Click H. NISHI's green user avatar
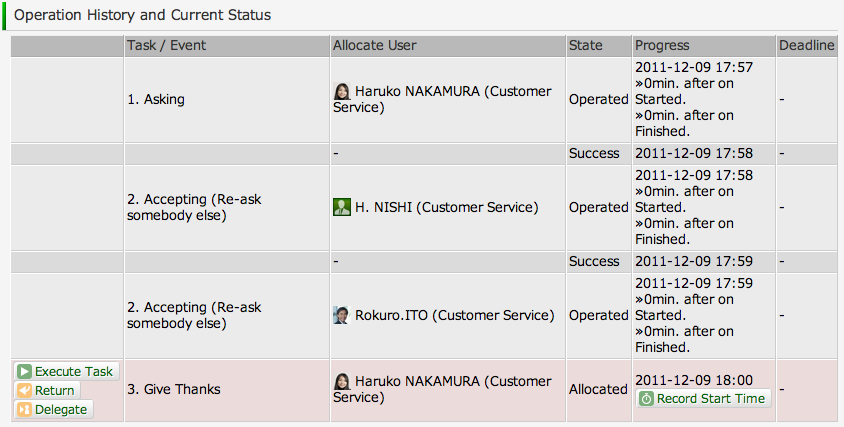Viewport: 844px width, 427px height. click(342, 207)
